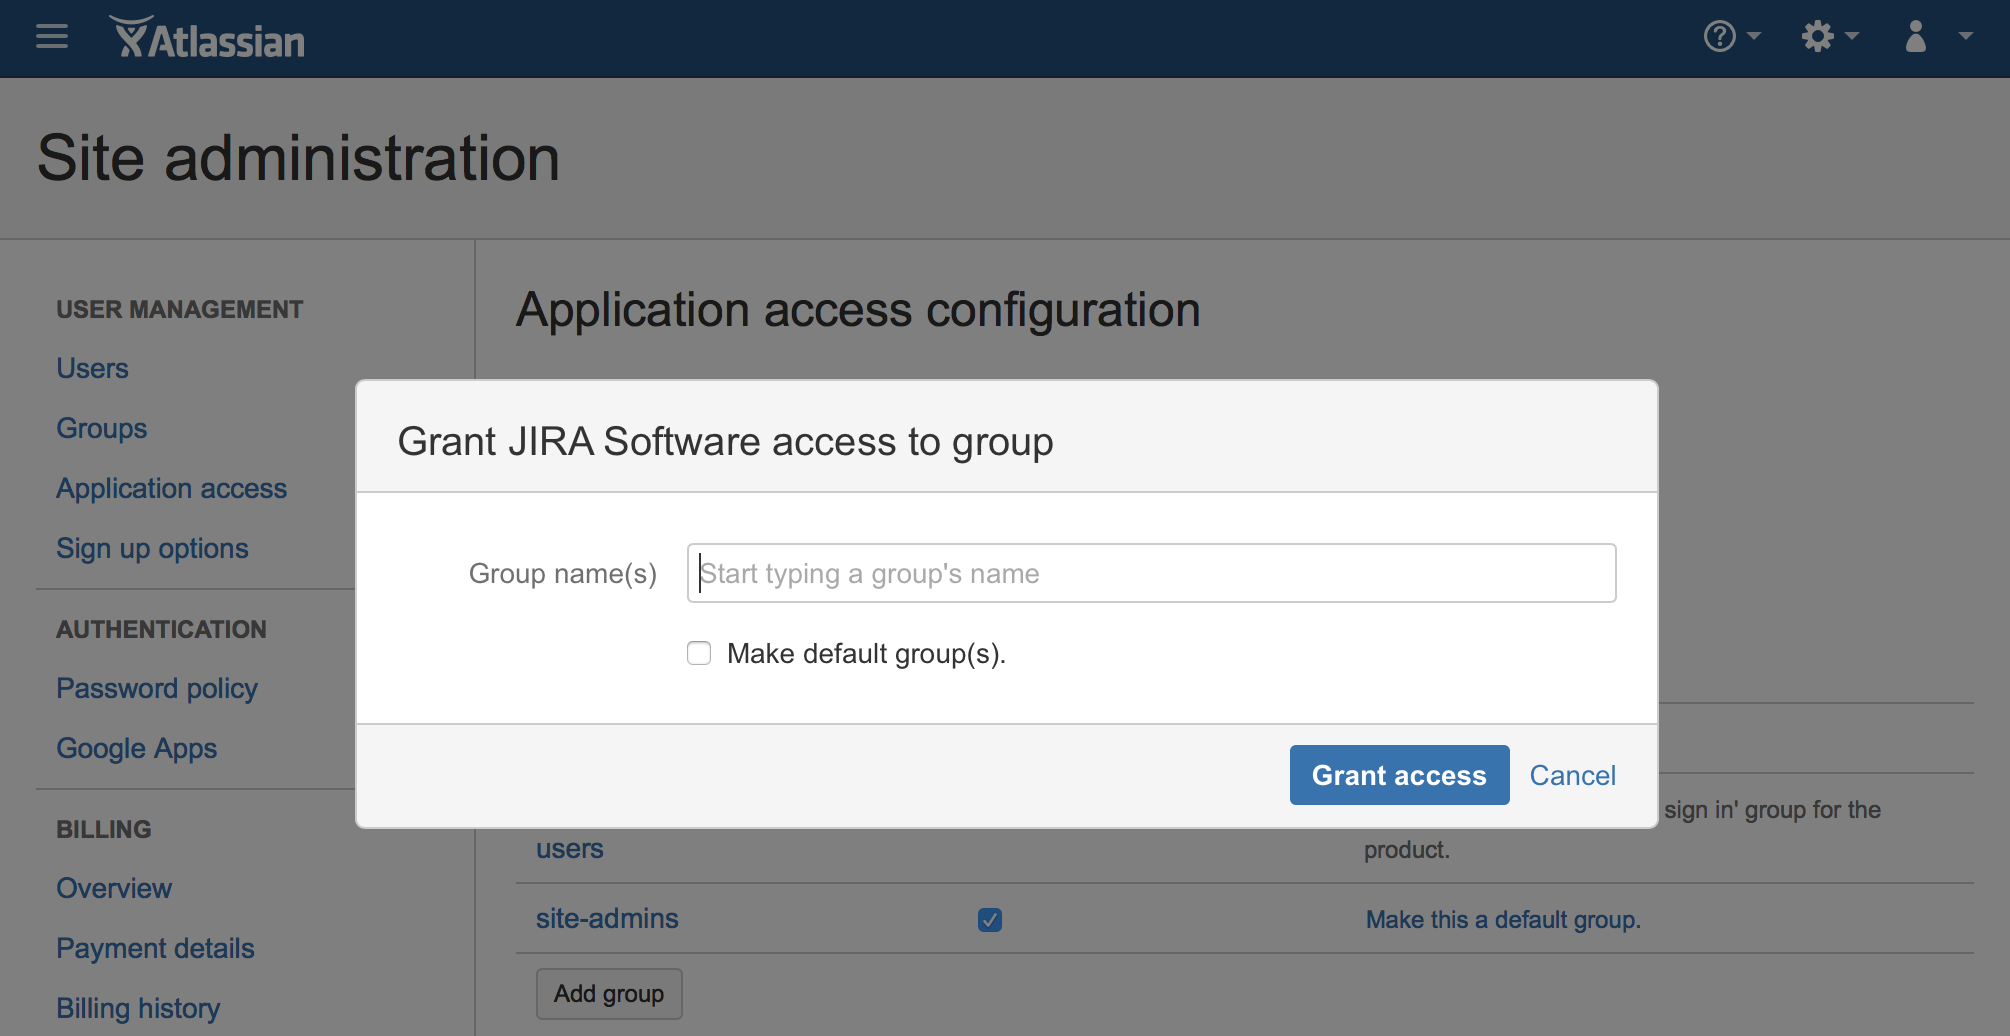Open the hamburger navigation menu
This screenshot has height=1036, width=2010.
tap(52, 38)
